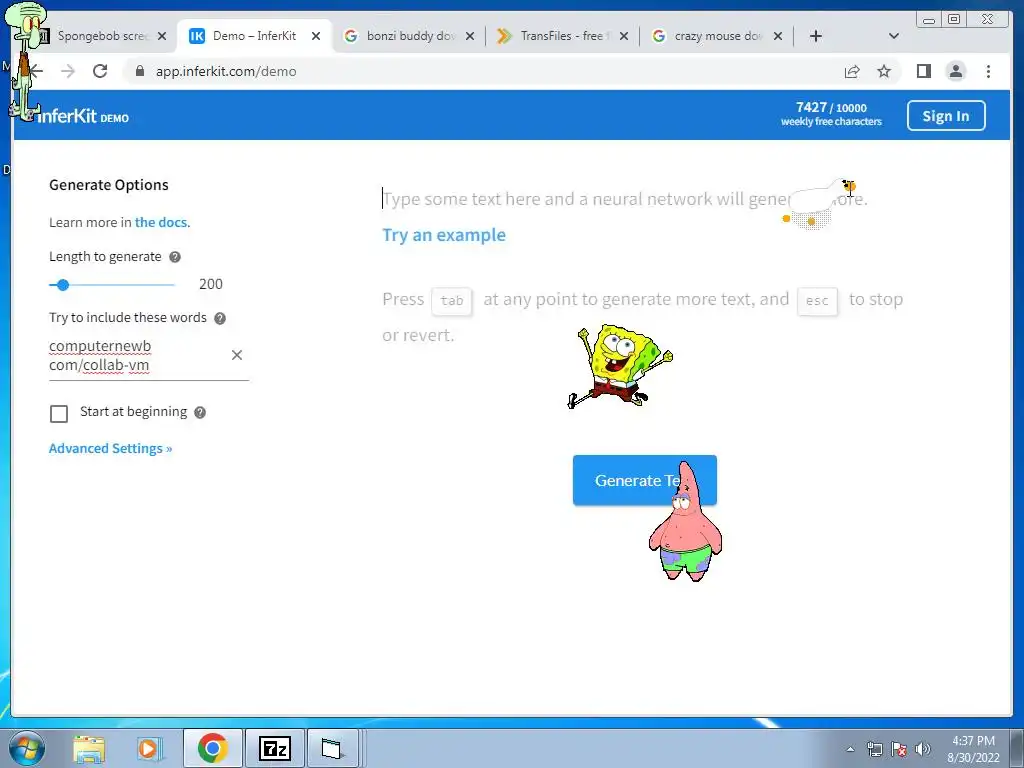Switch to the bonzi buddy Google tab

(x=409, y=36)
